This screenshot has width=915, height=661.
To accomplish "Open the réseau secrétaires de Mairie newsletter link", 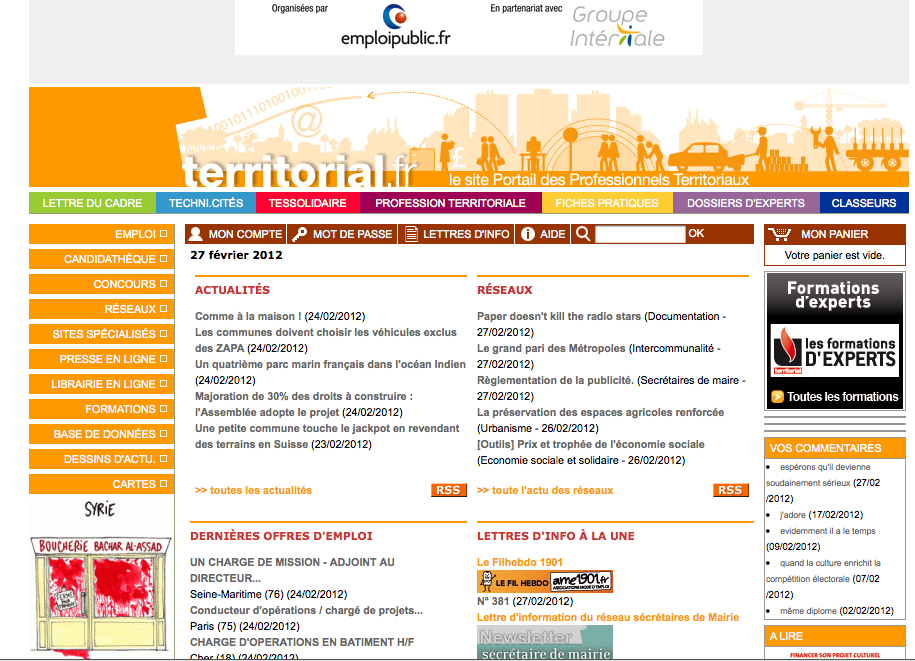I will point(608,617).
